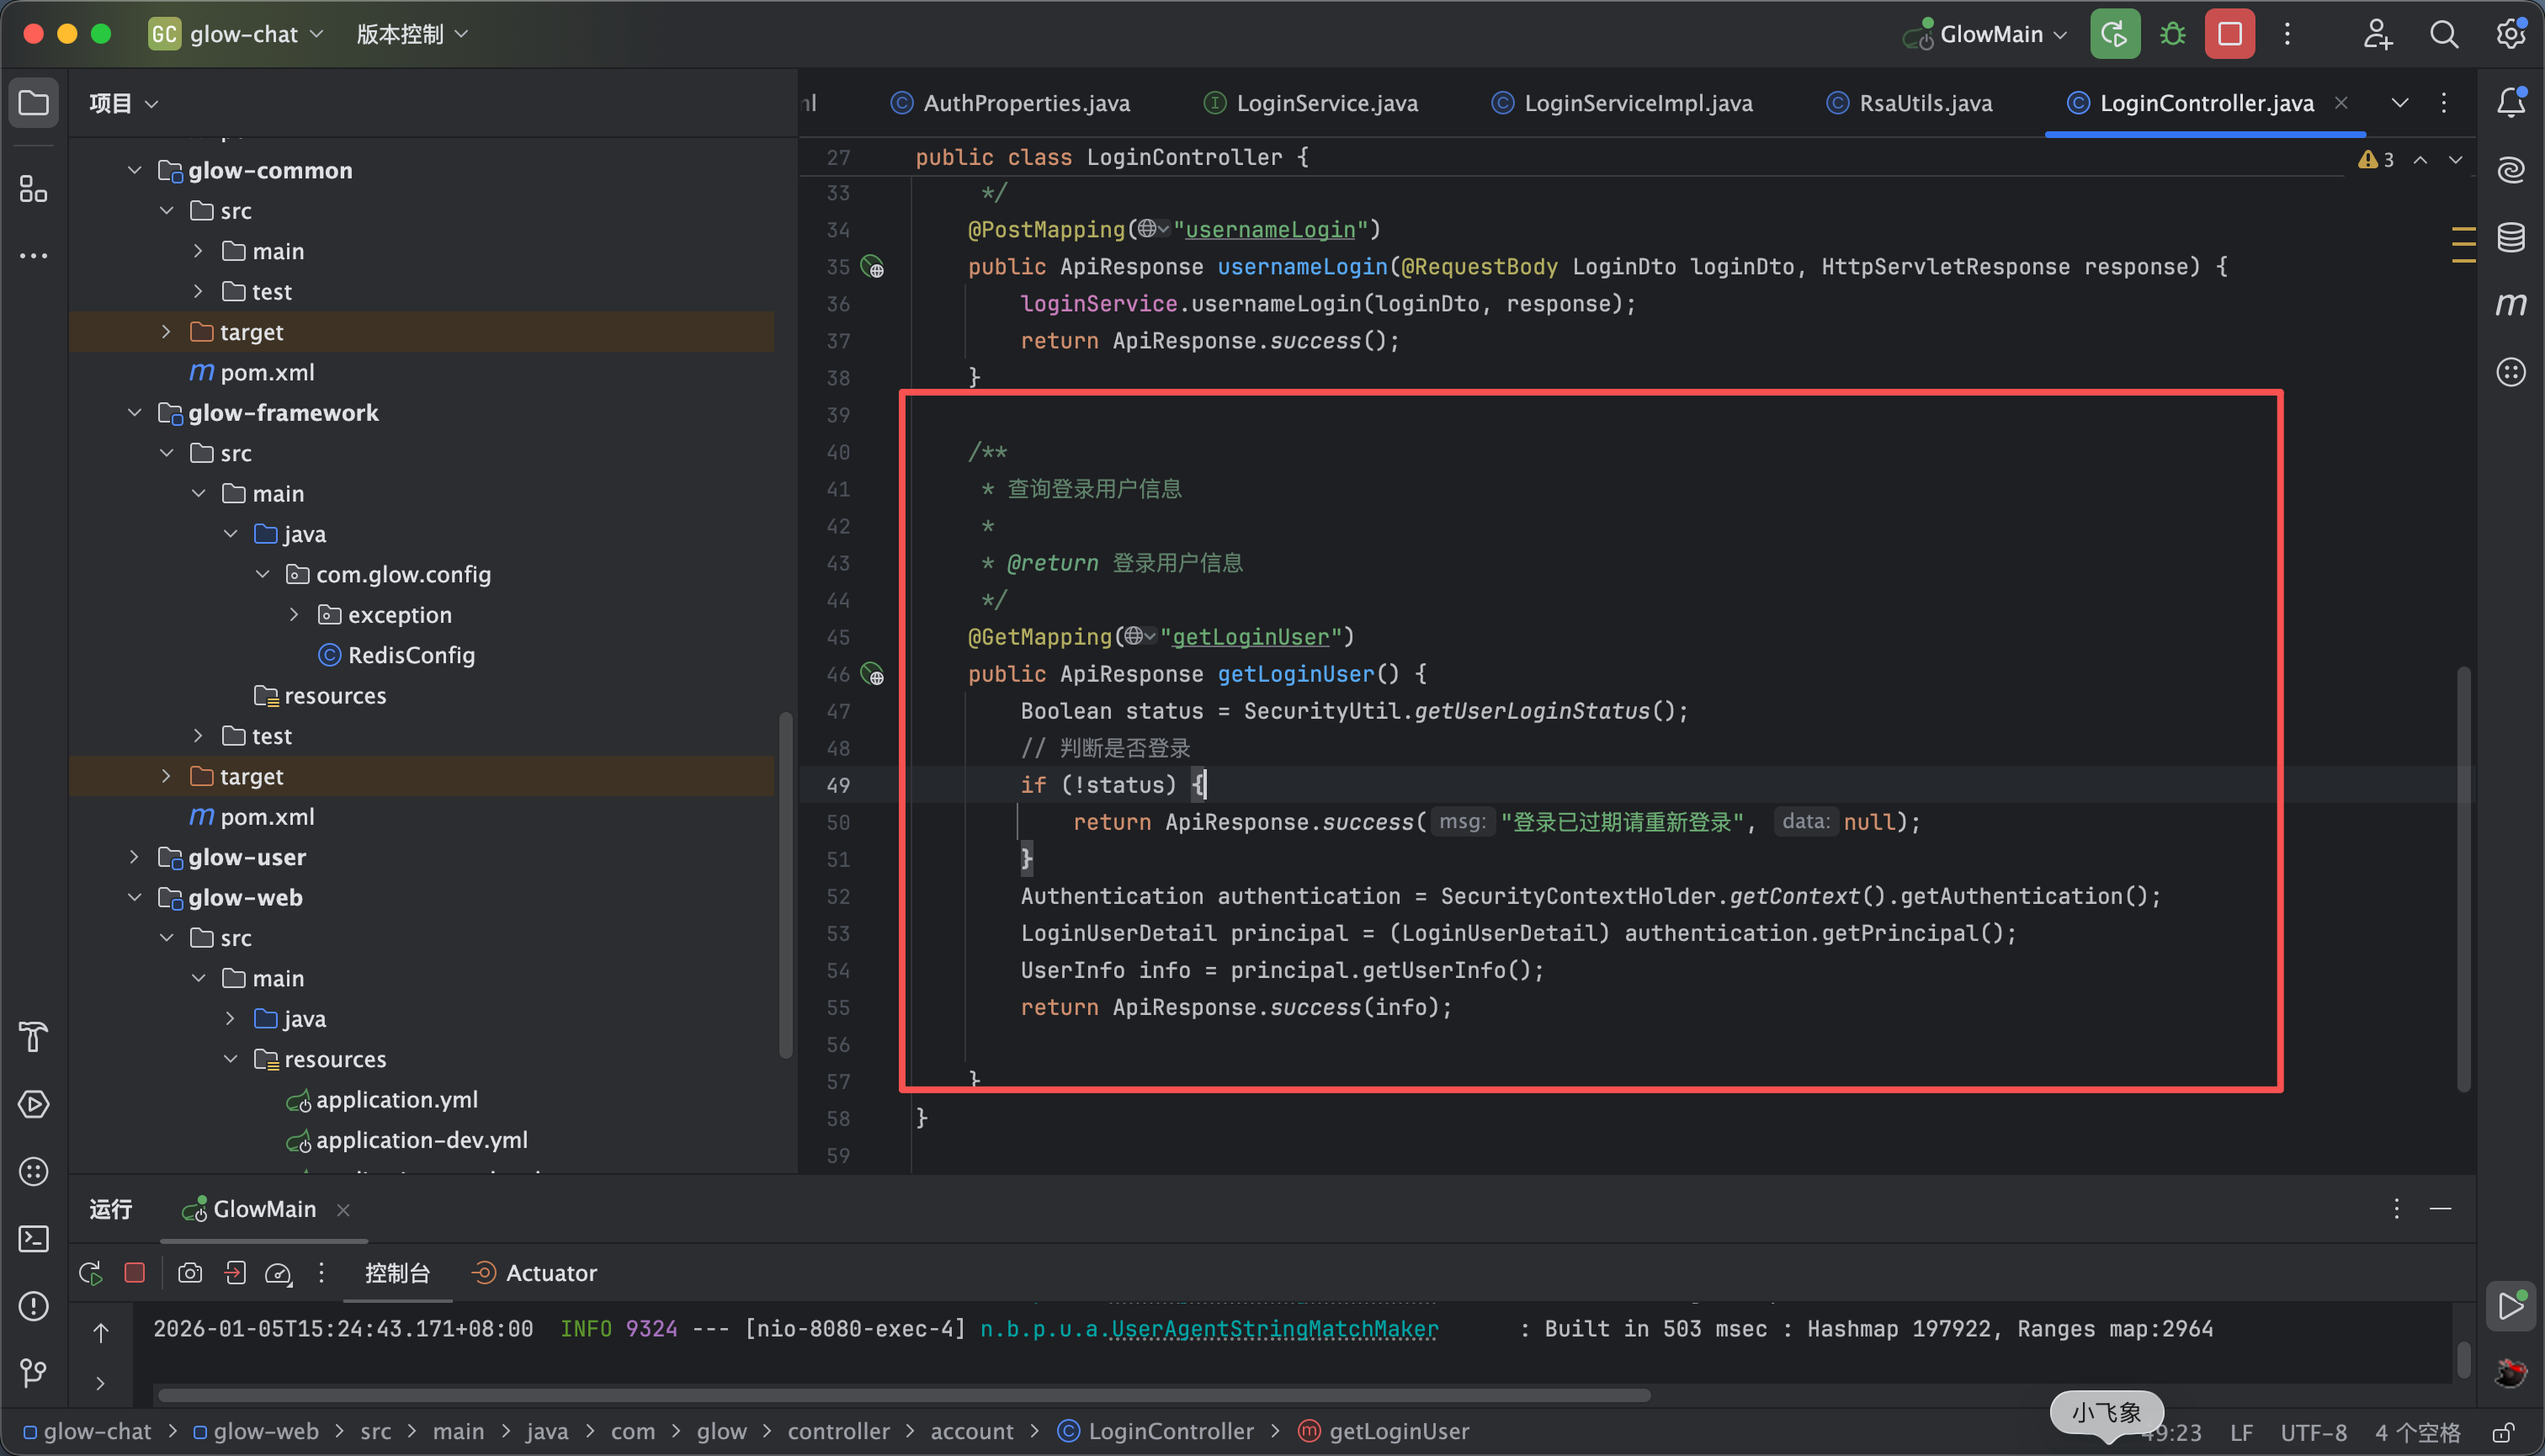Image resolution: width=2545 pixels, height=1456 pixels.
Task: Stop the running GlowMain application
Action: click(x=2229, y=34)
